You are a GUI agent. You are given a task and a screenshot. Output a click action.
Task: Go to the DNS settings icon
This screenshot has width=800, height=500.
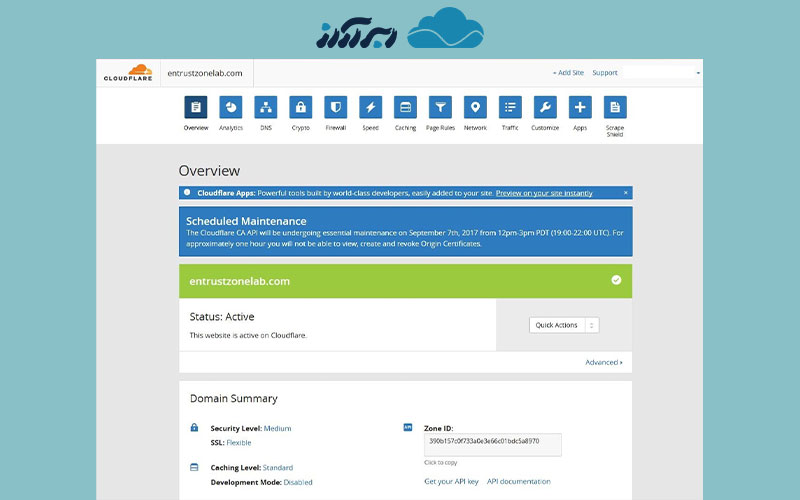pos(266,107)
